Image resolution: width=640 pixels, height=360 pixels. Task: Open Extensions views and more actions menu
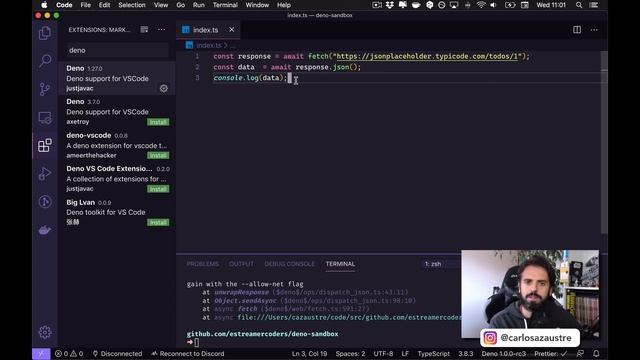(x=162, y=29)
